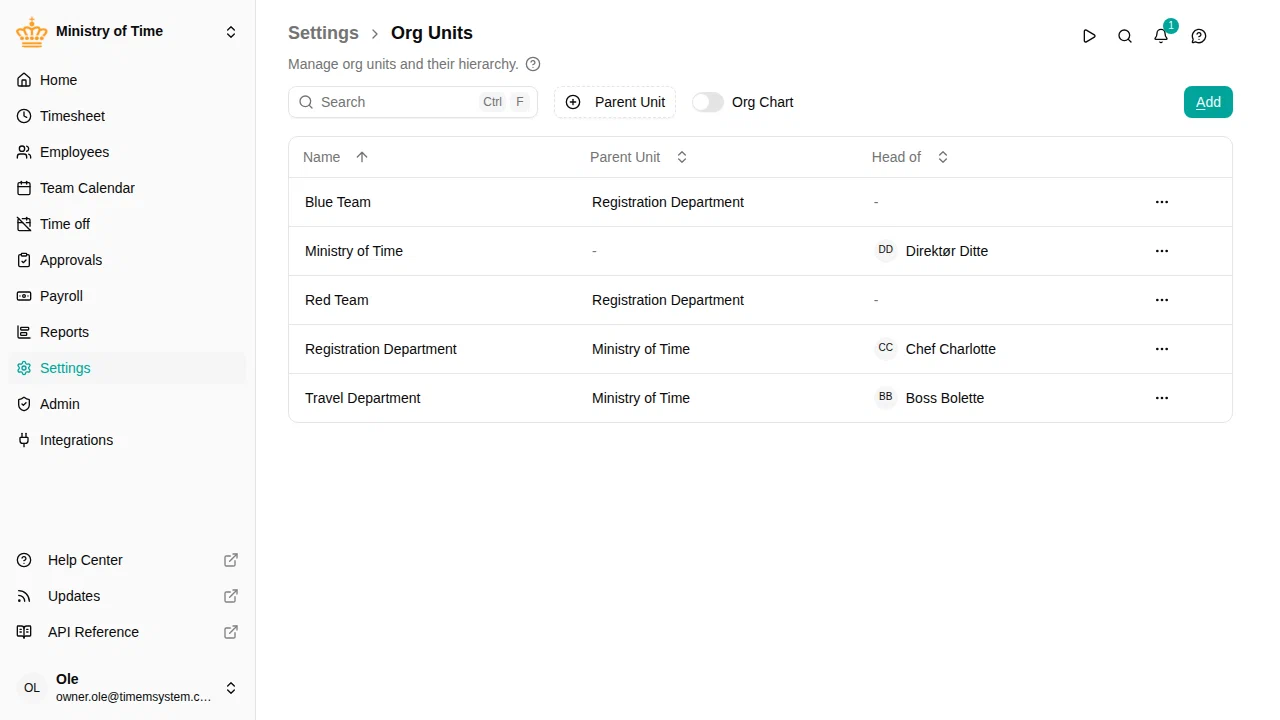Click the BB avatar of Boss Bolette
The height and width of the screenshot is (720, 1280).
pyautogui.click(x=886, y=397)
